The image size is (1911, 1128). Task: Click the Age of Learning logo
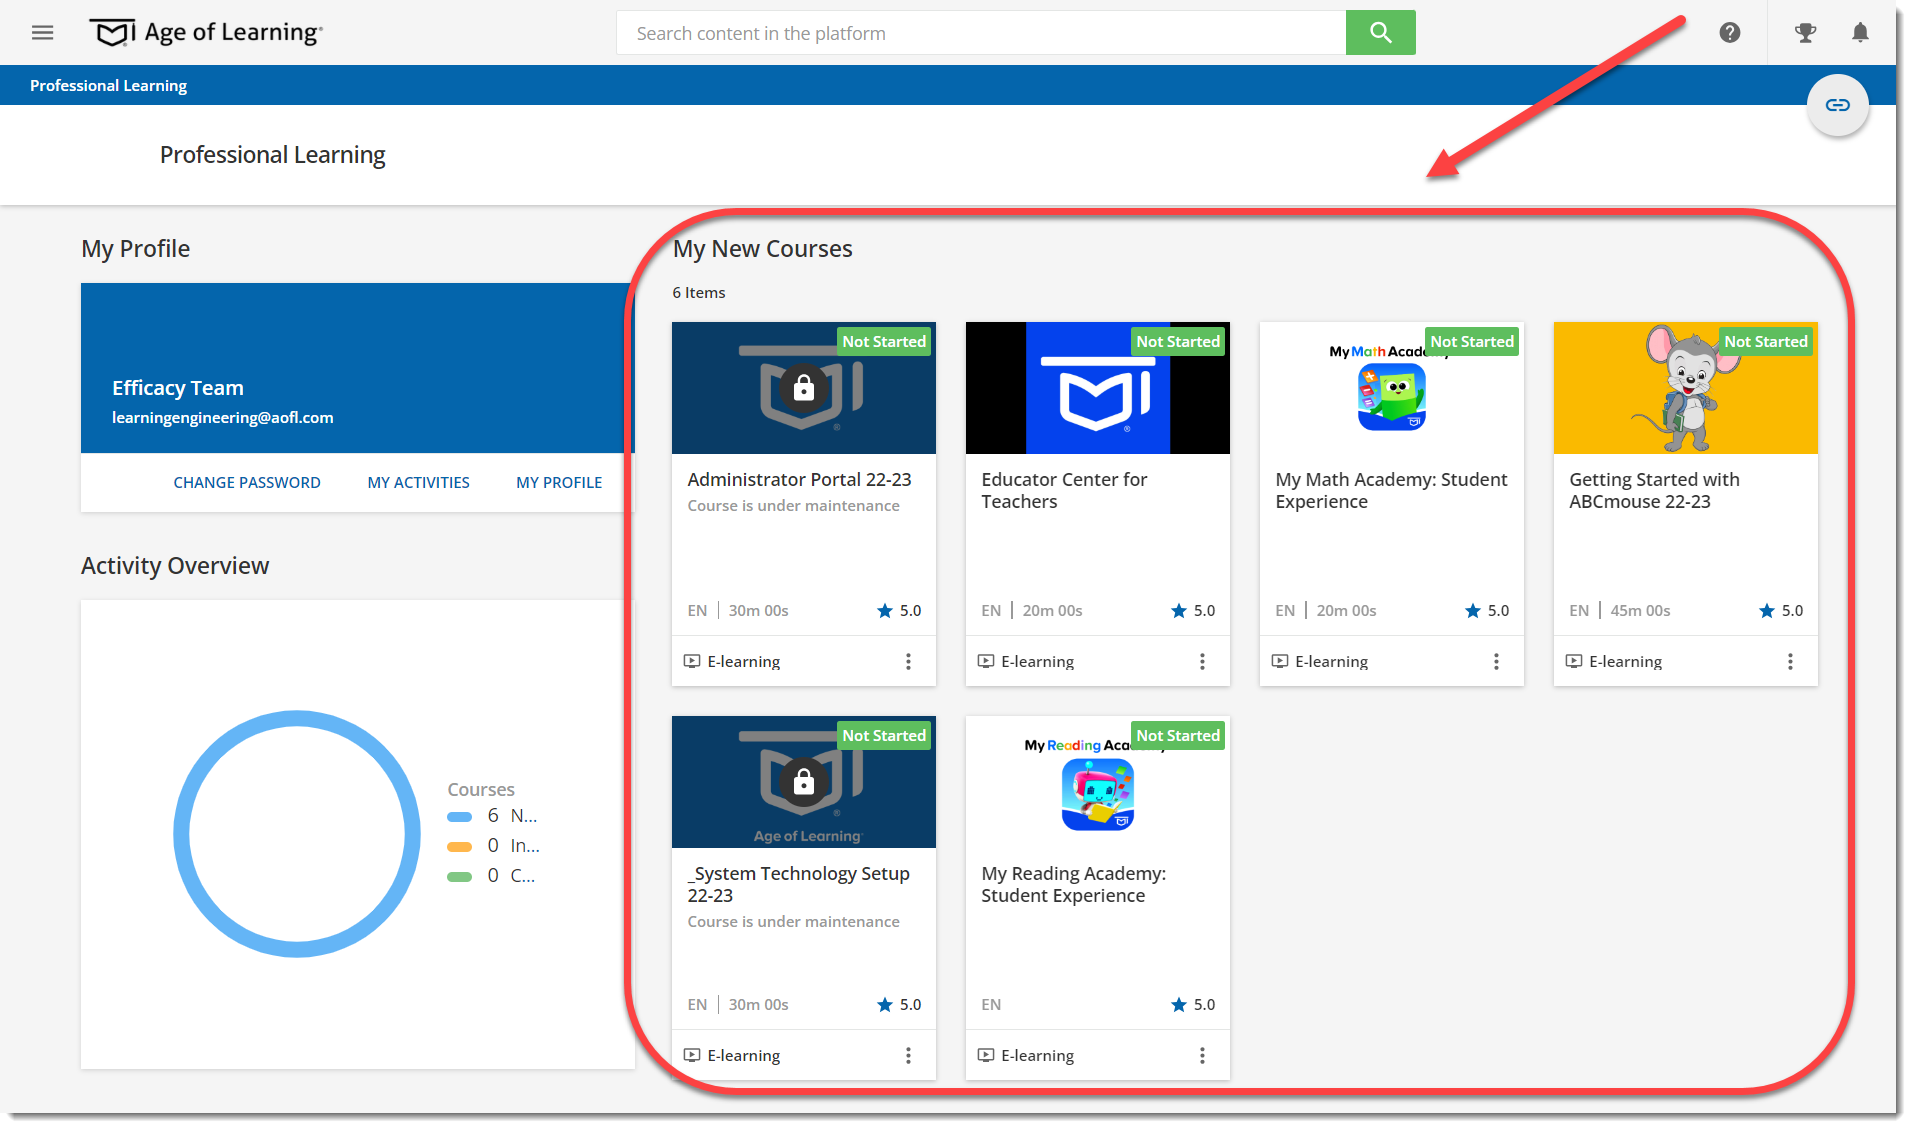[206, 33]
